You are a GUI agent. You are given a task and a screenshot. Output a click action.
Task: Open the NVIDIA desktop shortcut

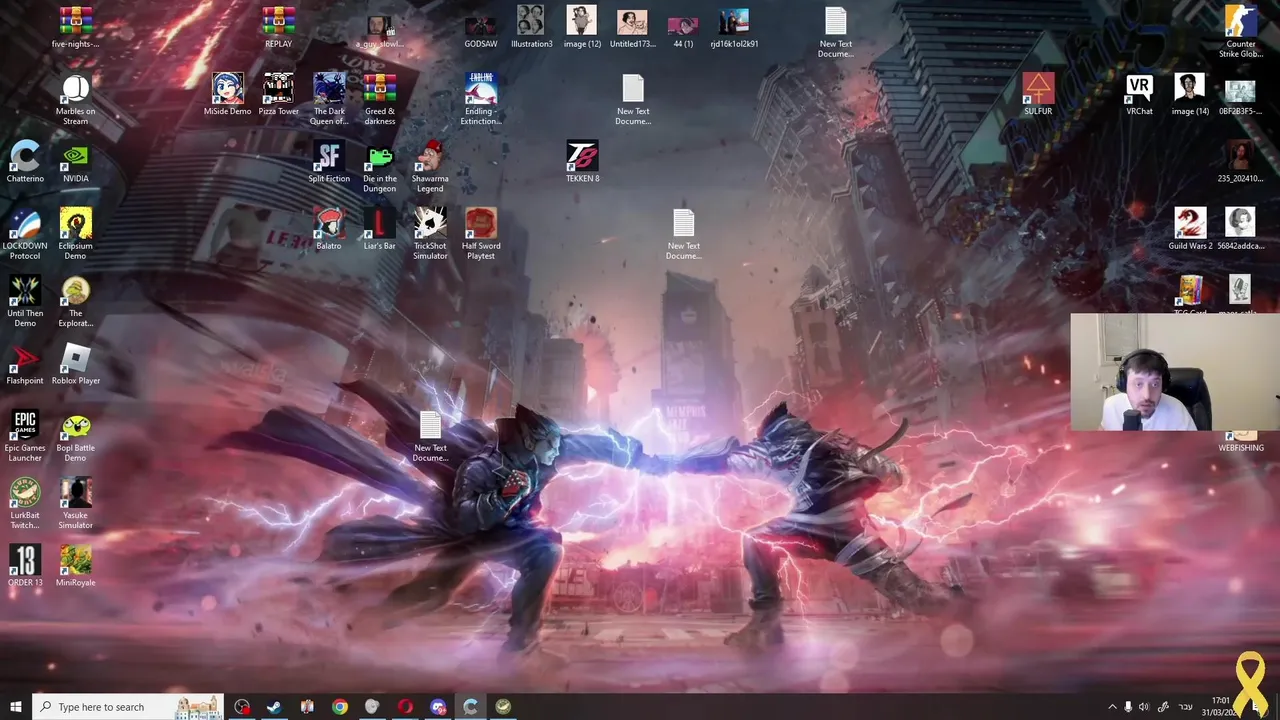tap(76, 161)
